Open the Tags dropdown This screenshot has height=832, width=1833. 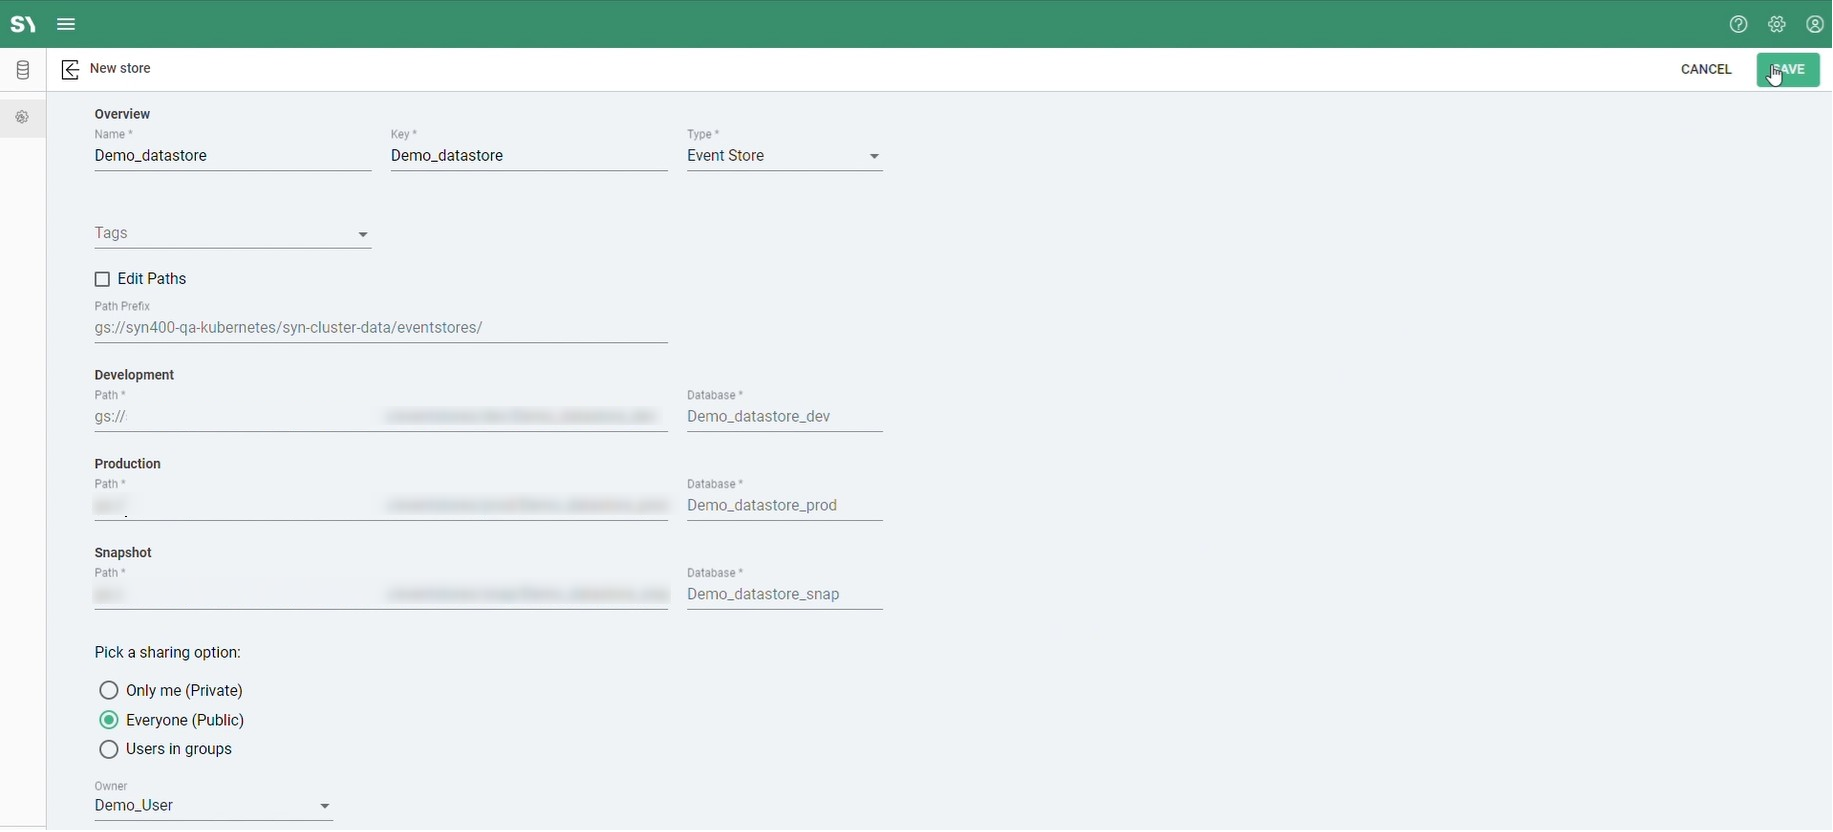pyautogui.click(x=232, y=234)
